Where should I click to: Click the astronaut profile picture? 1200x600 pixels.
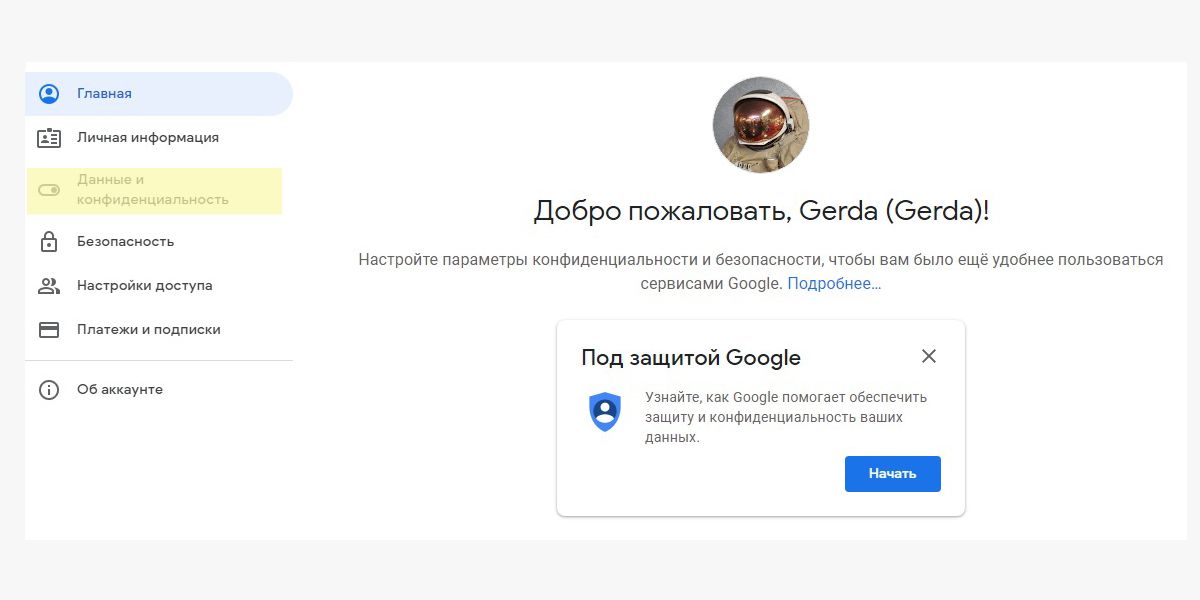(761, 125)
